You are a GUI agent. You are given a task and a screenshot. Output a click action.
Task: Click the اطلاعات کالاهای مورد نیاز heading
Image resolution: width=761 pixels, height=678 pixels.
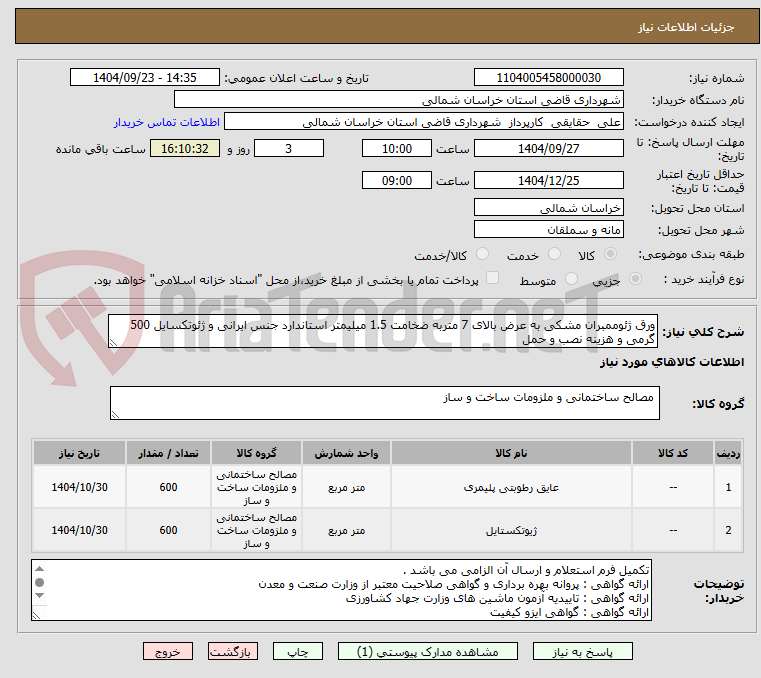click(x=672, y=362)
